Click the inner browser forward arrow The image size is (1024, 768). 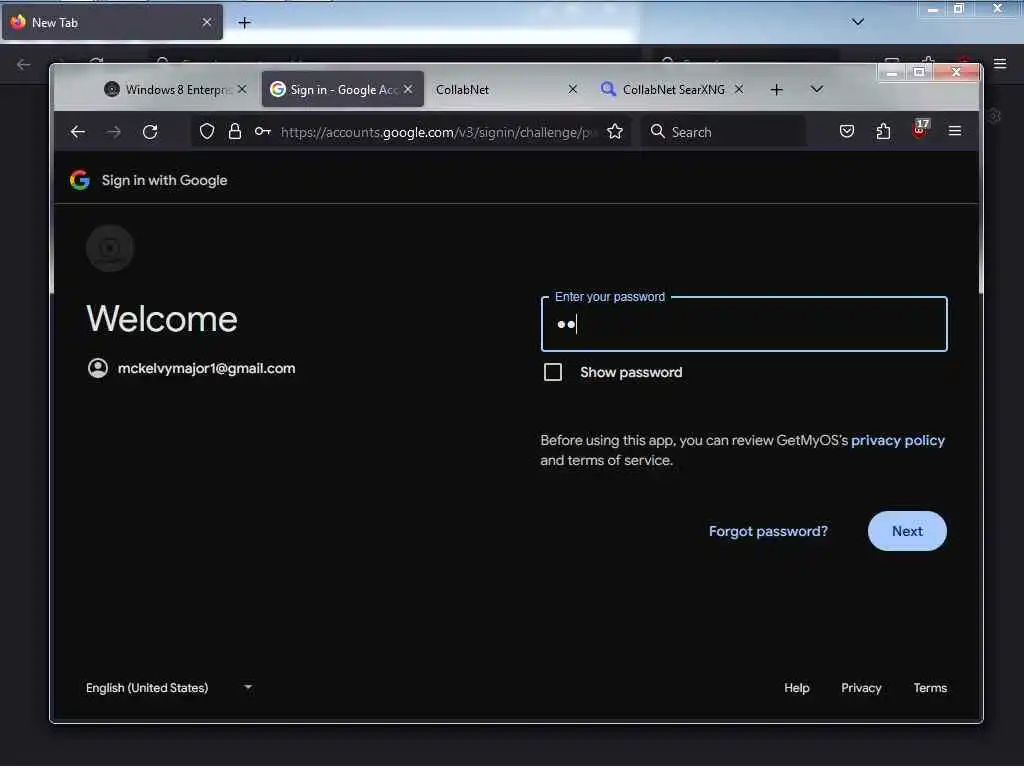114,132
